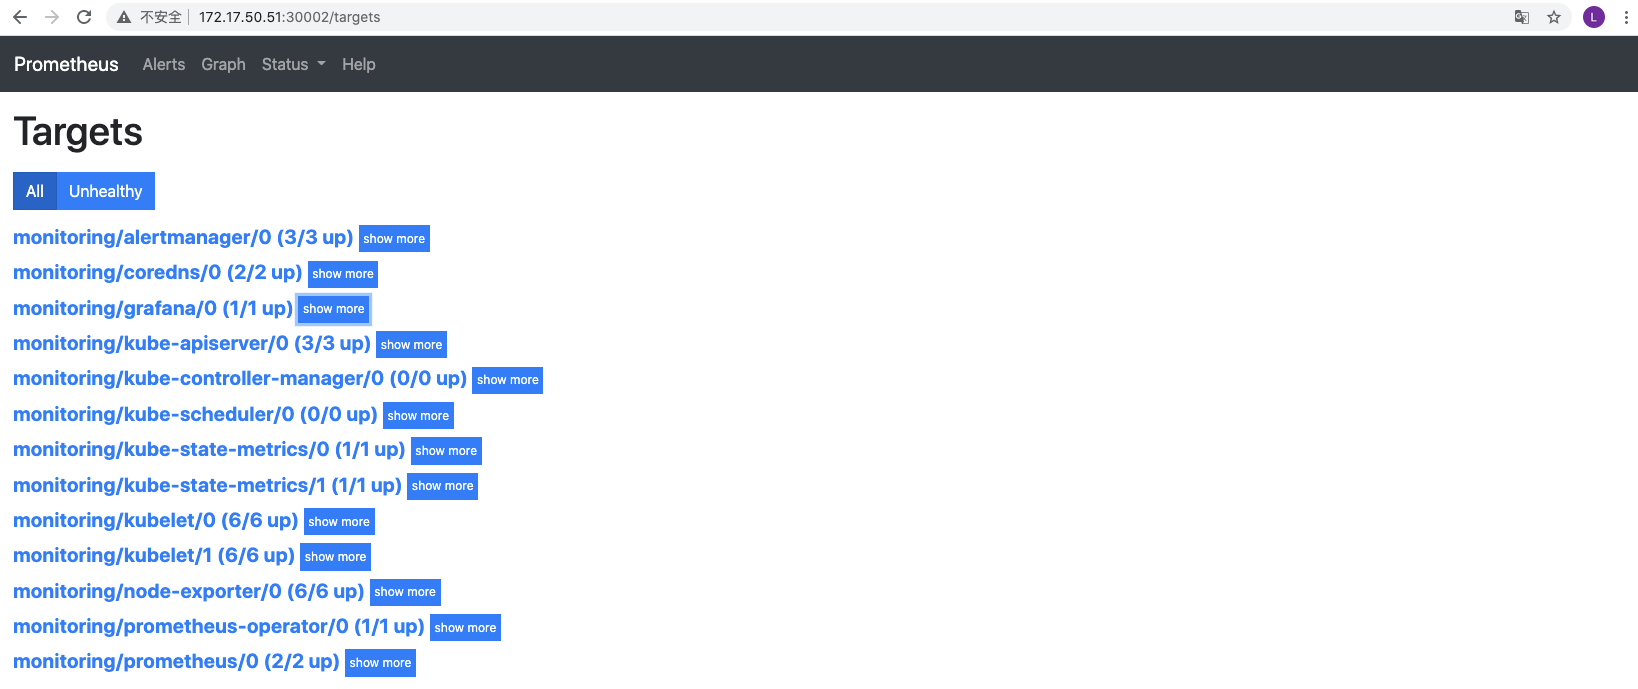This screenshot has width=1638, height=689.
Task: Open the Alerts nav item
Action: [x=164, y=64]
